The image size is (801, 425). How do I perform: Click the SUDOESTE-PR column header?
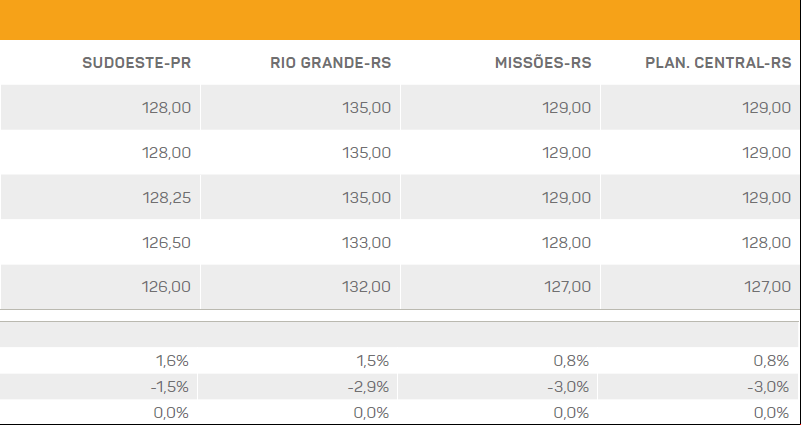[136, 63]
